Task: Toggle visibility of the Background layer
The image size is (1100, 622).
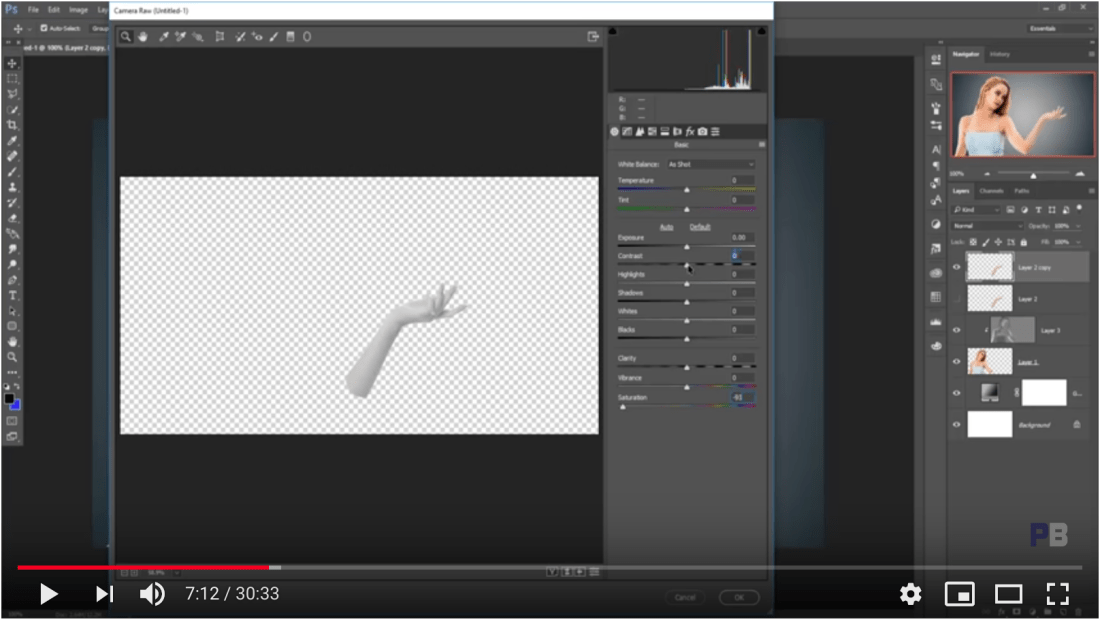Action: (x=955, y=425)
